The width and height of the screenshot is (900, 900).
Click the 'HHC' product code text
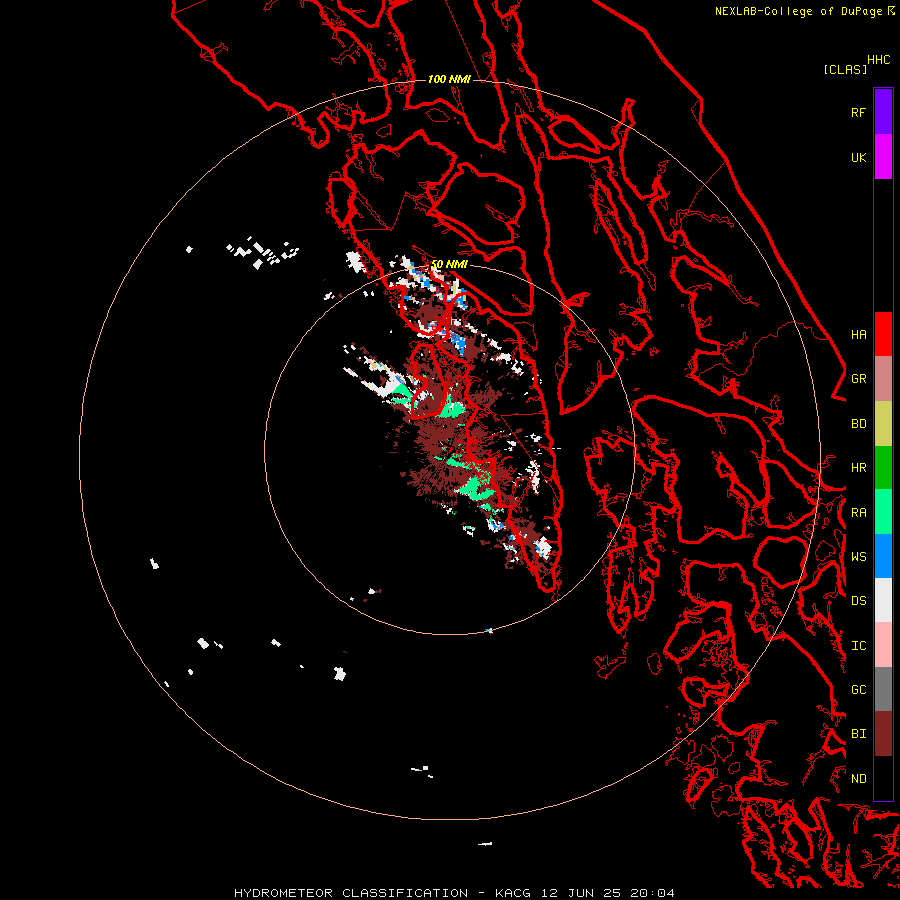[x=878, y=60]
